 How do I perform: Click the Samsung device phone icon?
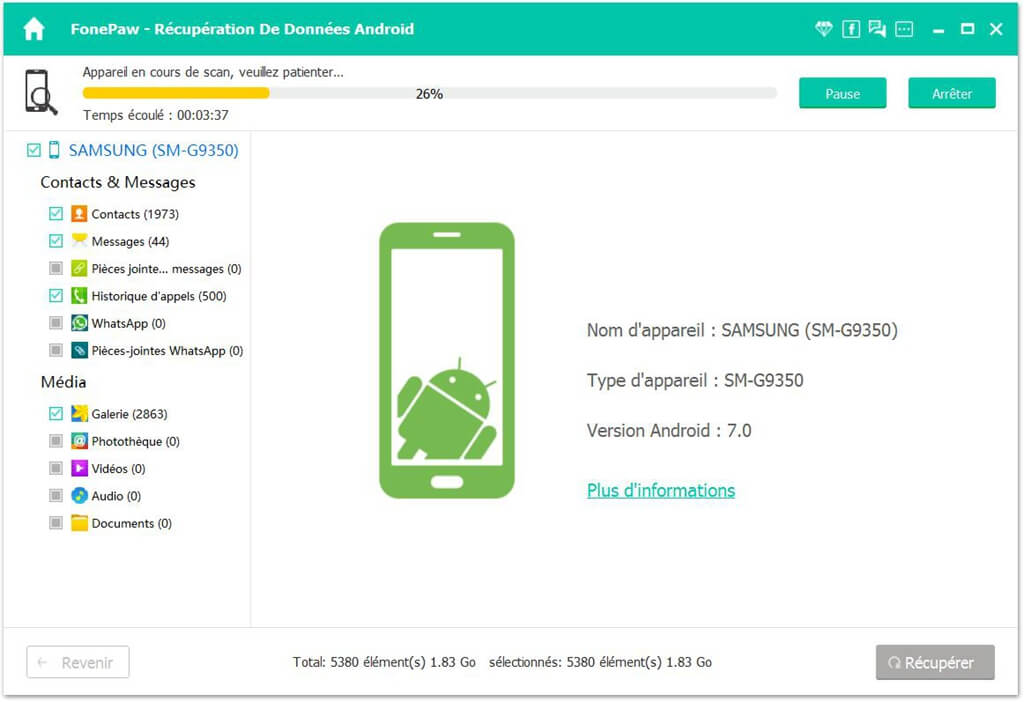point(54,150)
